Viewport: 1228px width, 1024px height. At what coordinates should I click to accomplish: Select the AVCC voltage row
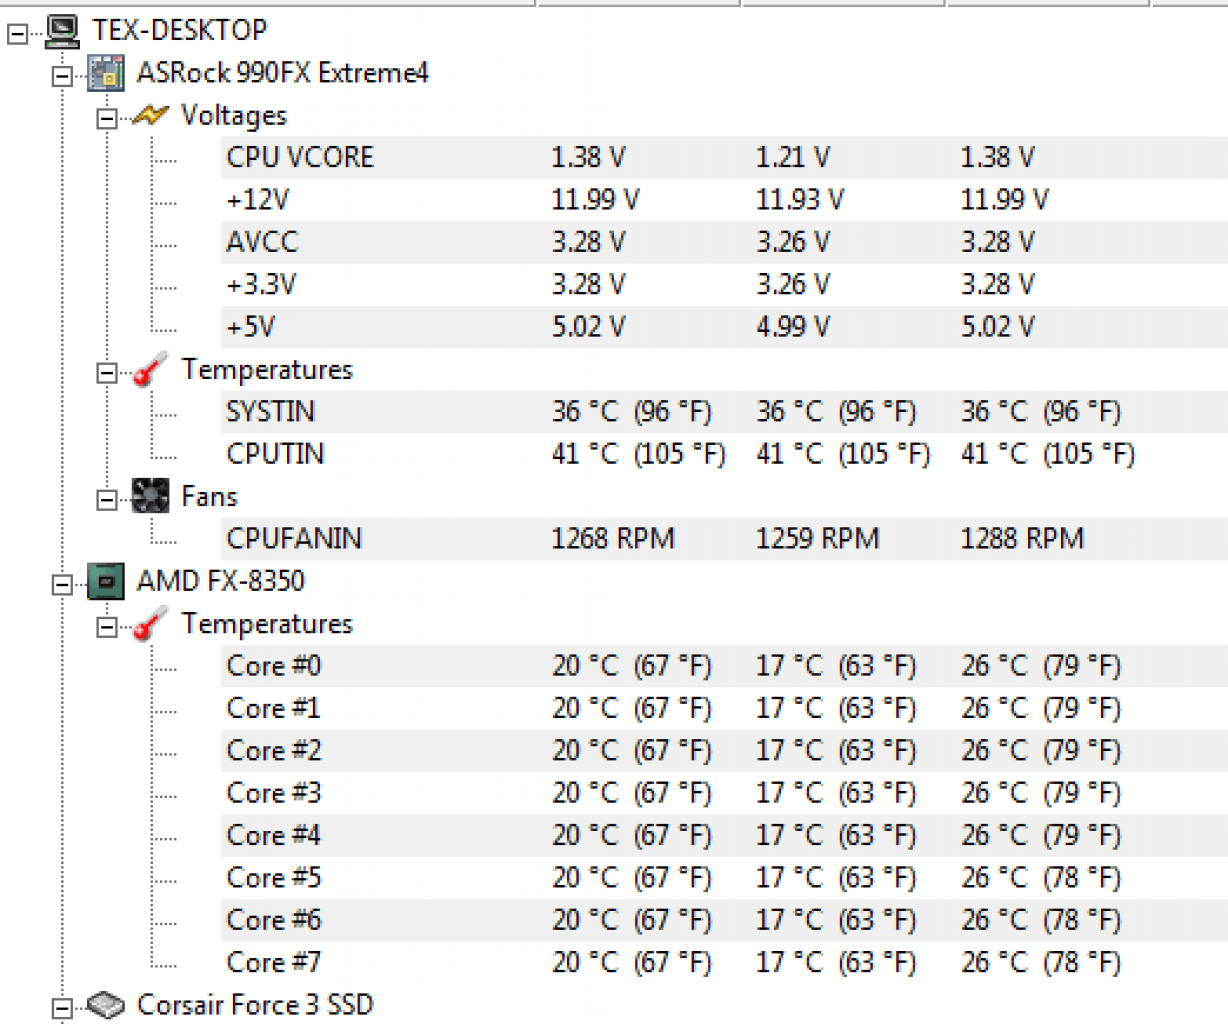724,242
